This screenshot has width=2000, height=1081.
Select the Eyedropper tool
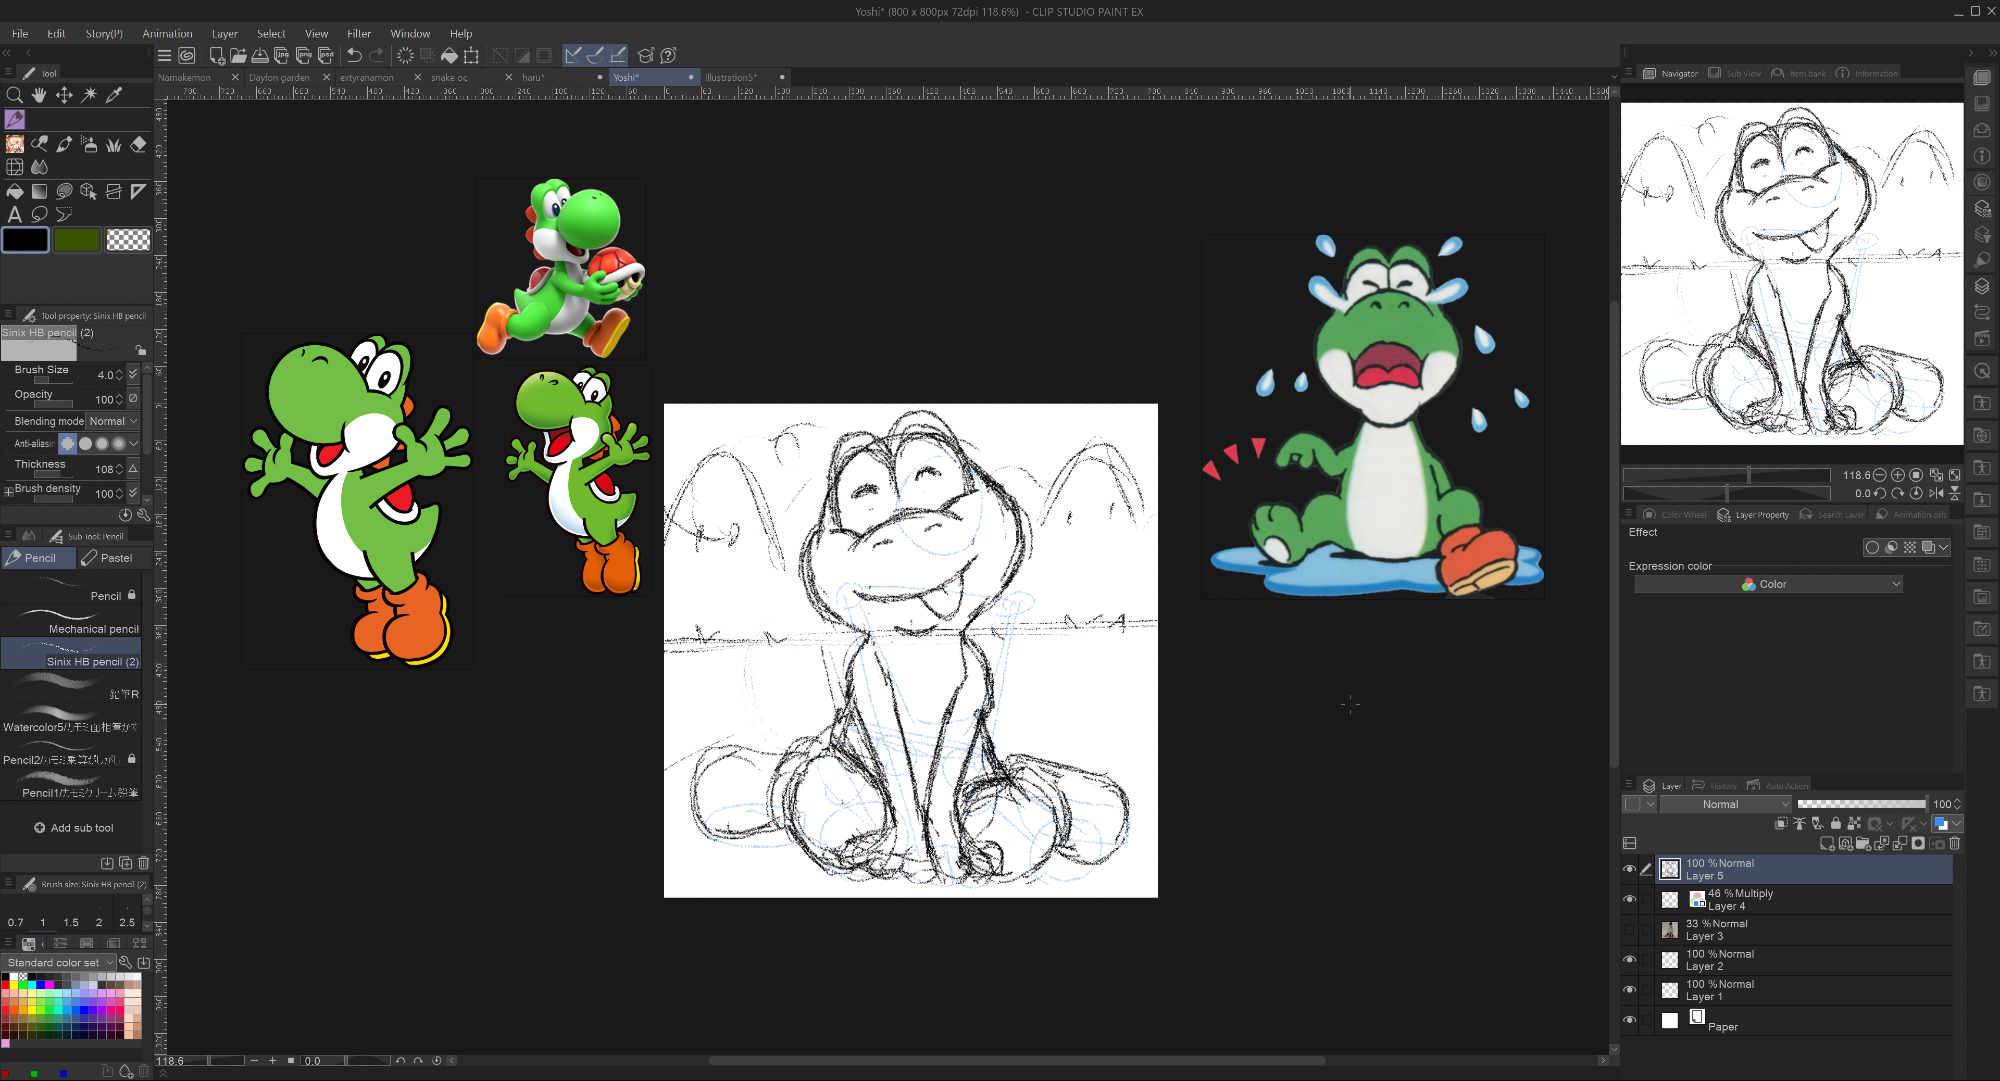114,95
